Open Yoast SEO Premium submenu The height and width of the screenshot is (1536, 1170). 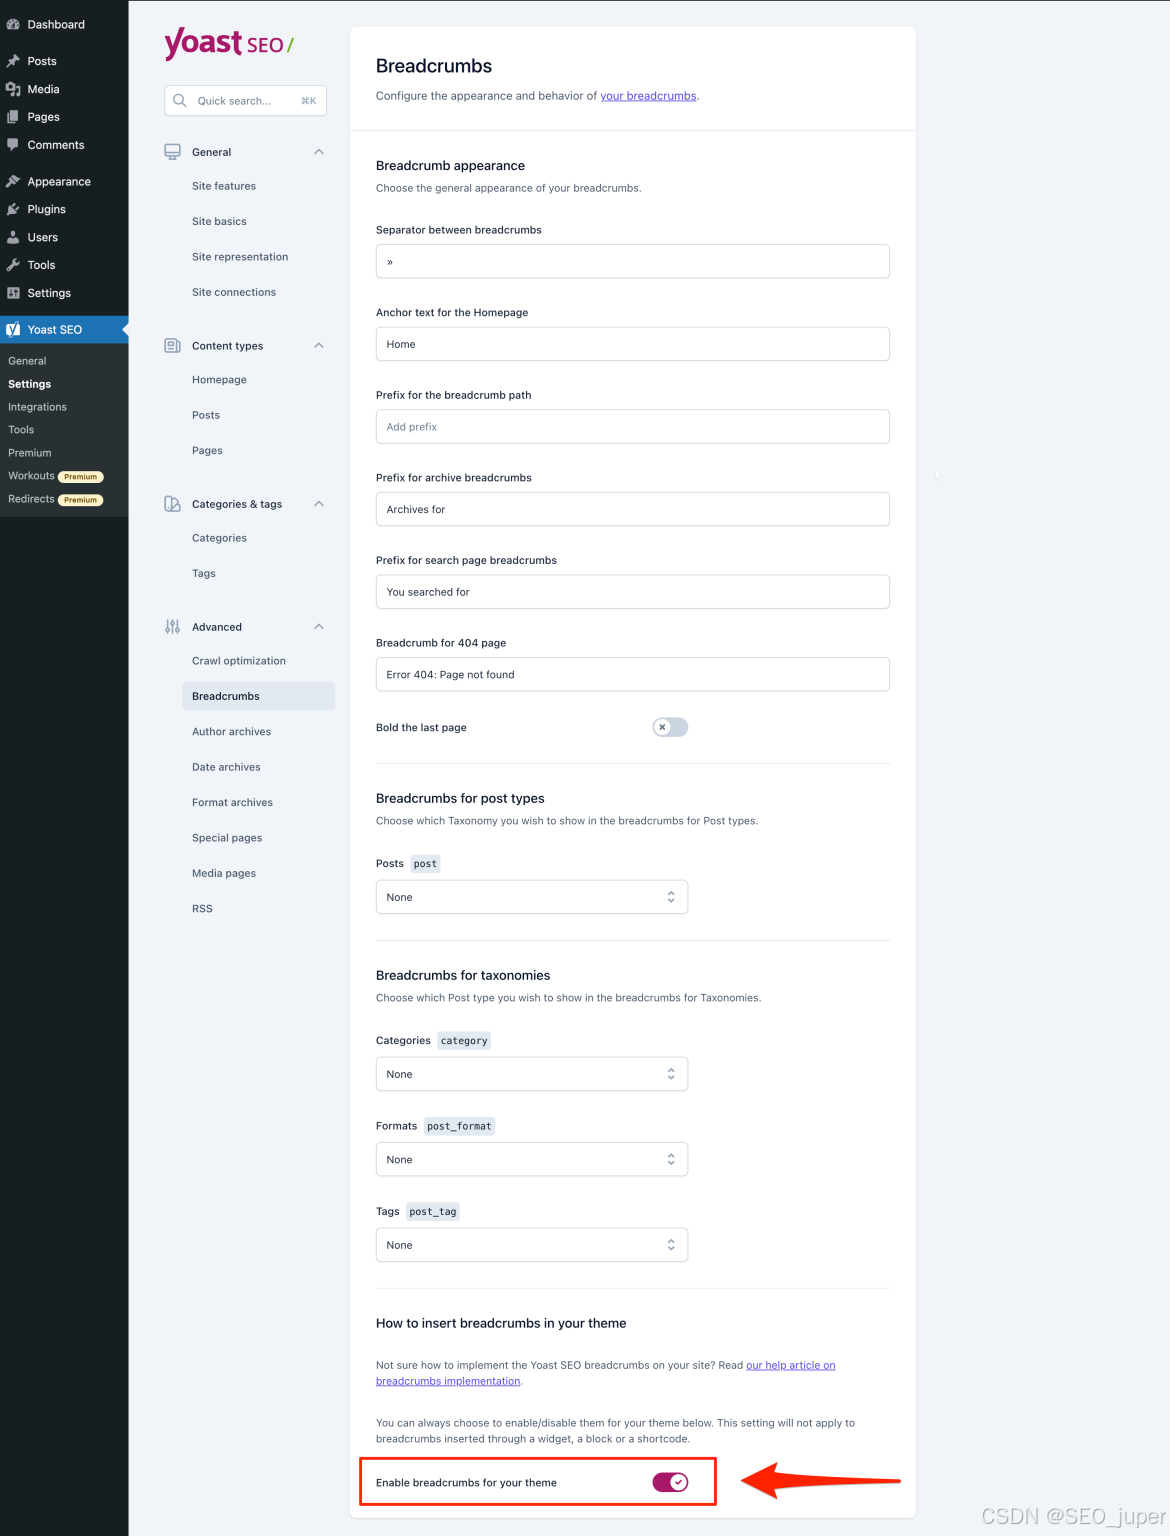[x=30, y=453]
